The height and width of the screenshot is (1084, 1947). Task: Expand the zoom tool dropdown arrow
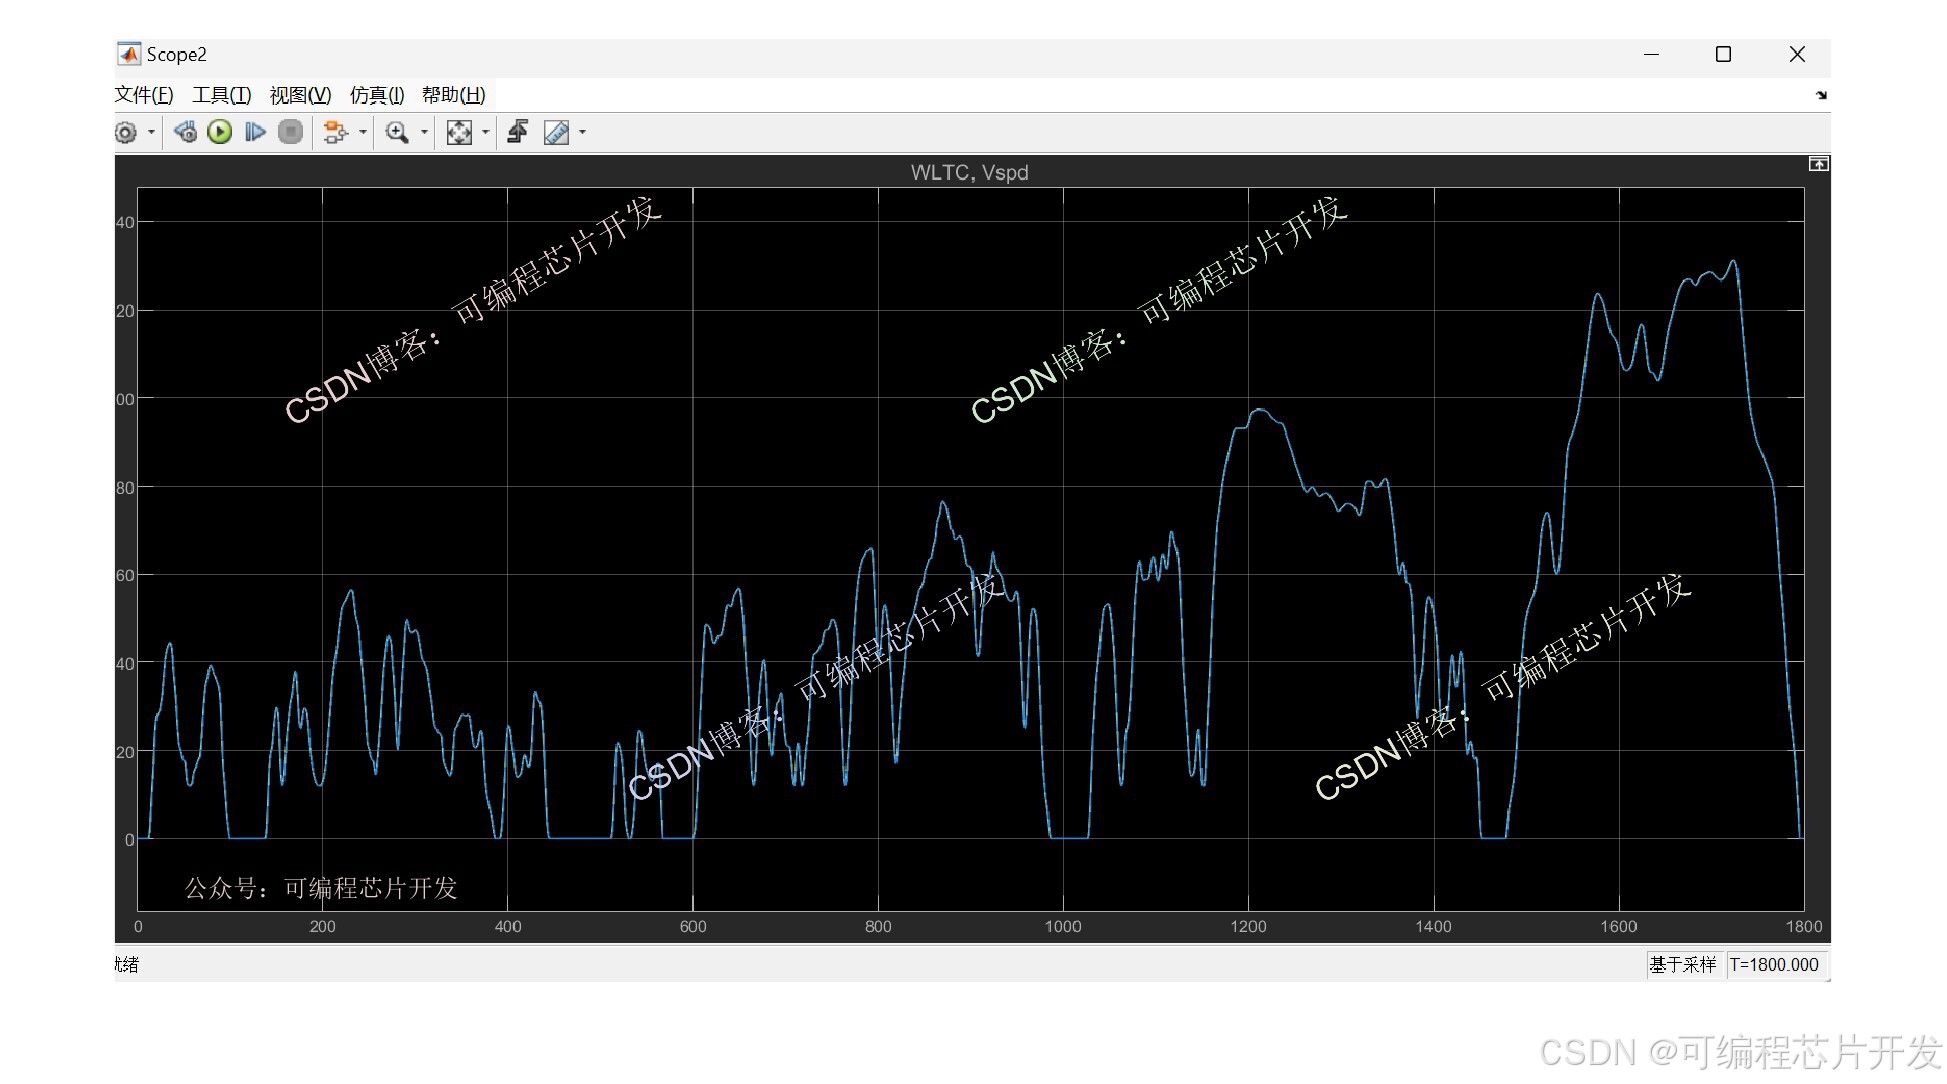coord(424,132)
